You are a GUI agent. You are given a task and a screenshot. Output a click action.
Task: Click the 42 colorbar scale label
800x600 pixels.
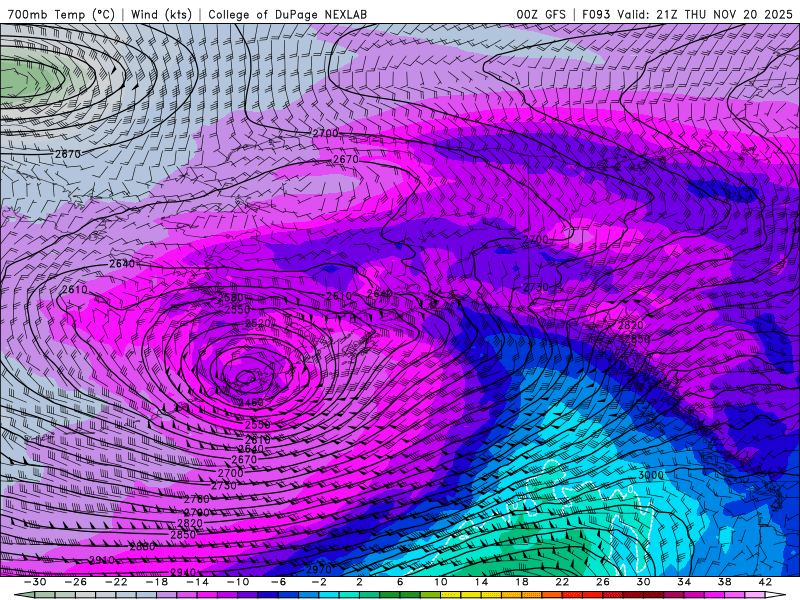765,582
